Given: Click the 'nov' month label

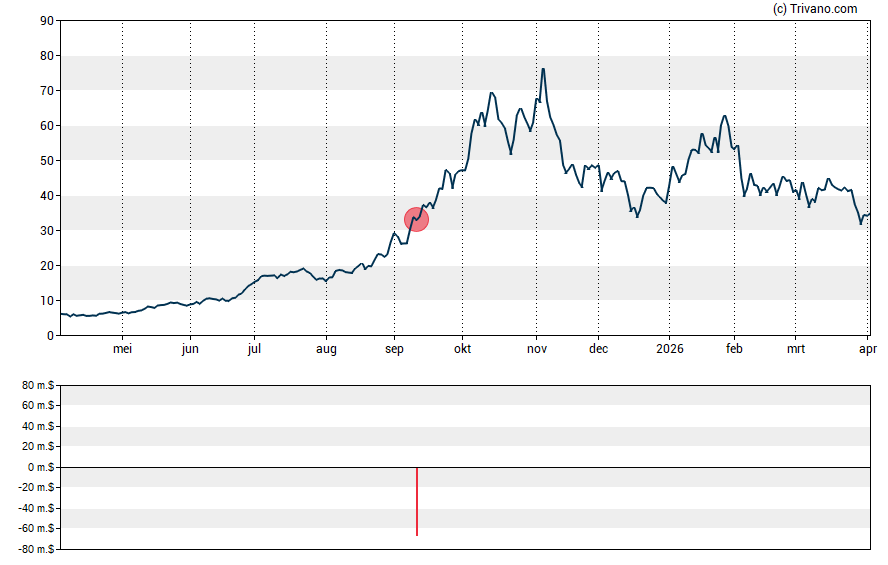Looking at the screenshot, I should point(537,349).
